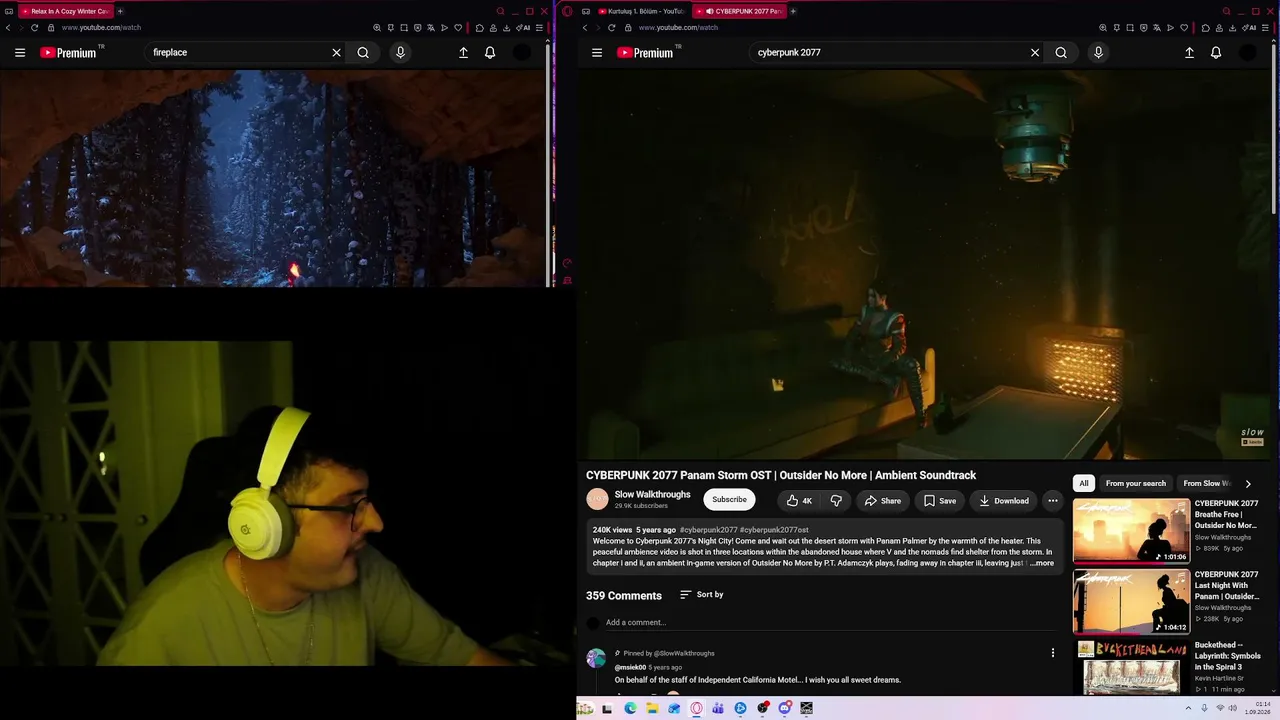Image resolution: width=1280 pixels, height=720 pixels.
Task: Open upload/create icon in left YouTube window
Action: point(463,53)
